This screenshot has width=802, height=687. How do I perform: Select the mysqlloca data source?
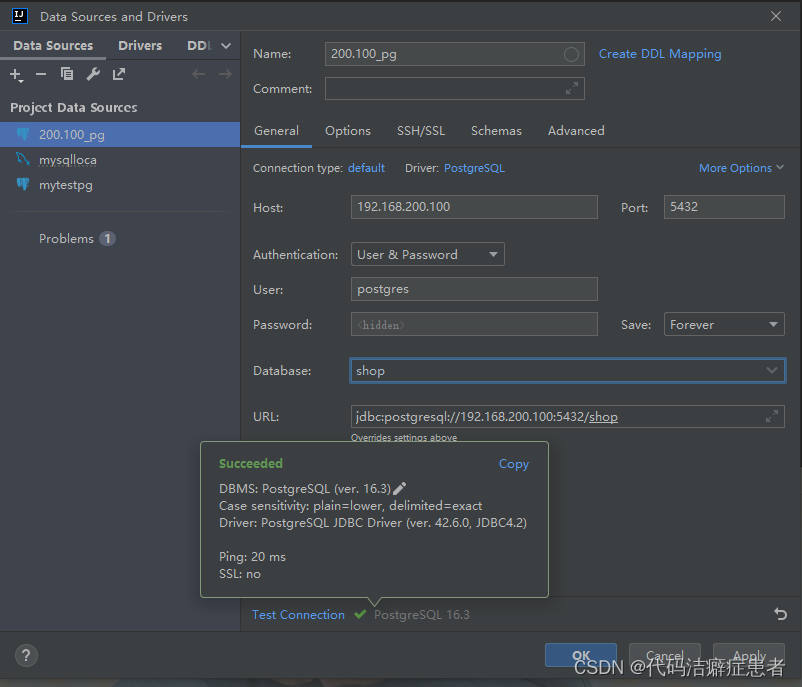[x=68, y=160]
